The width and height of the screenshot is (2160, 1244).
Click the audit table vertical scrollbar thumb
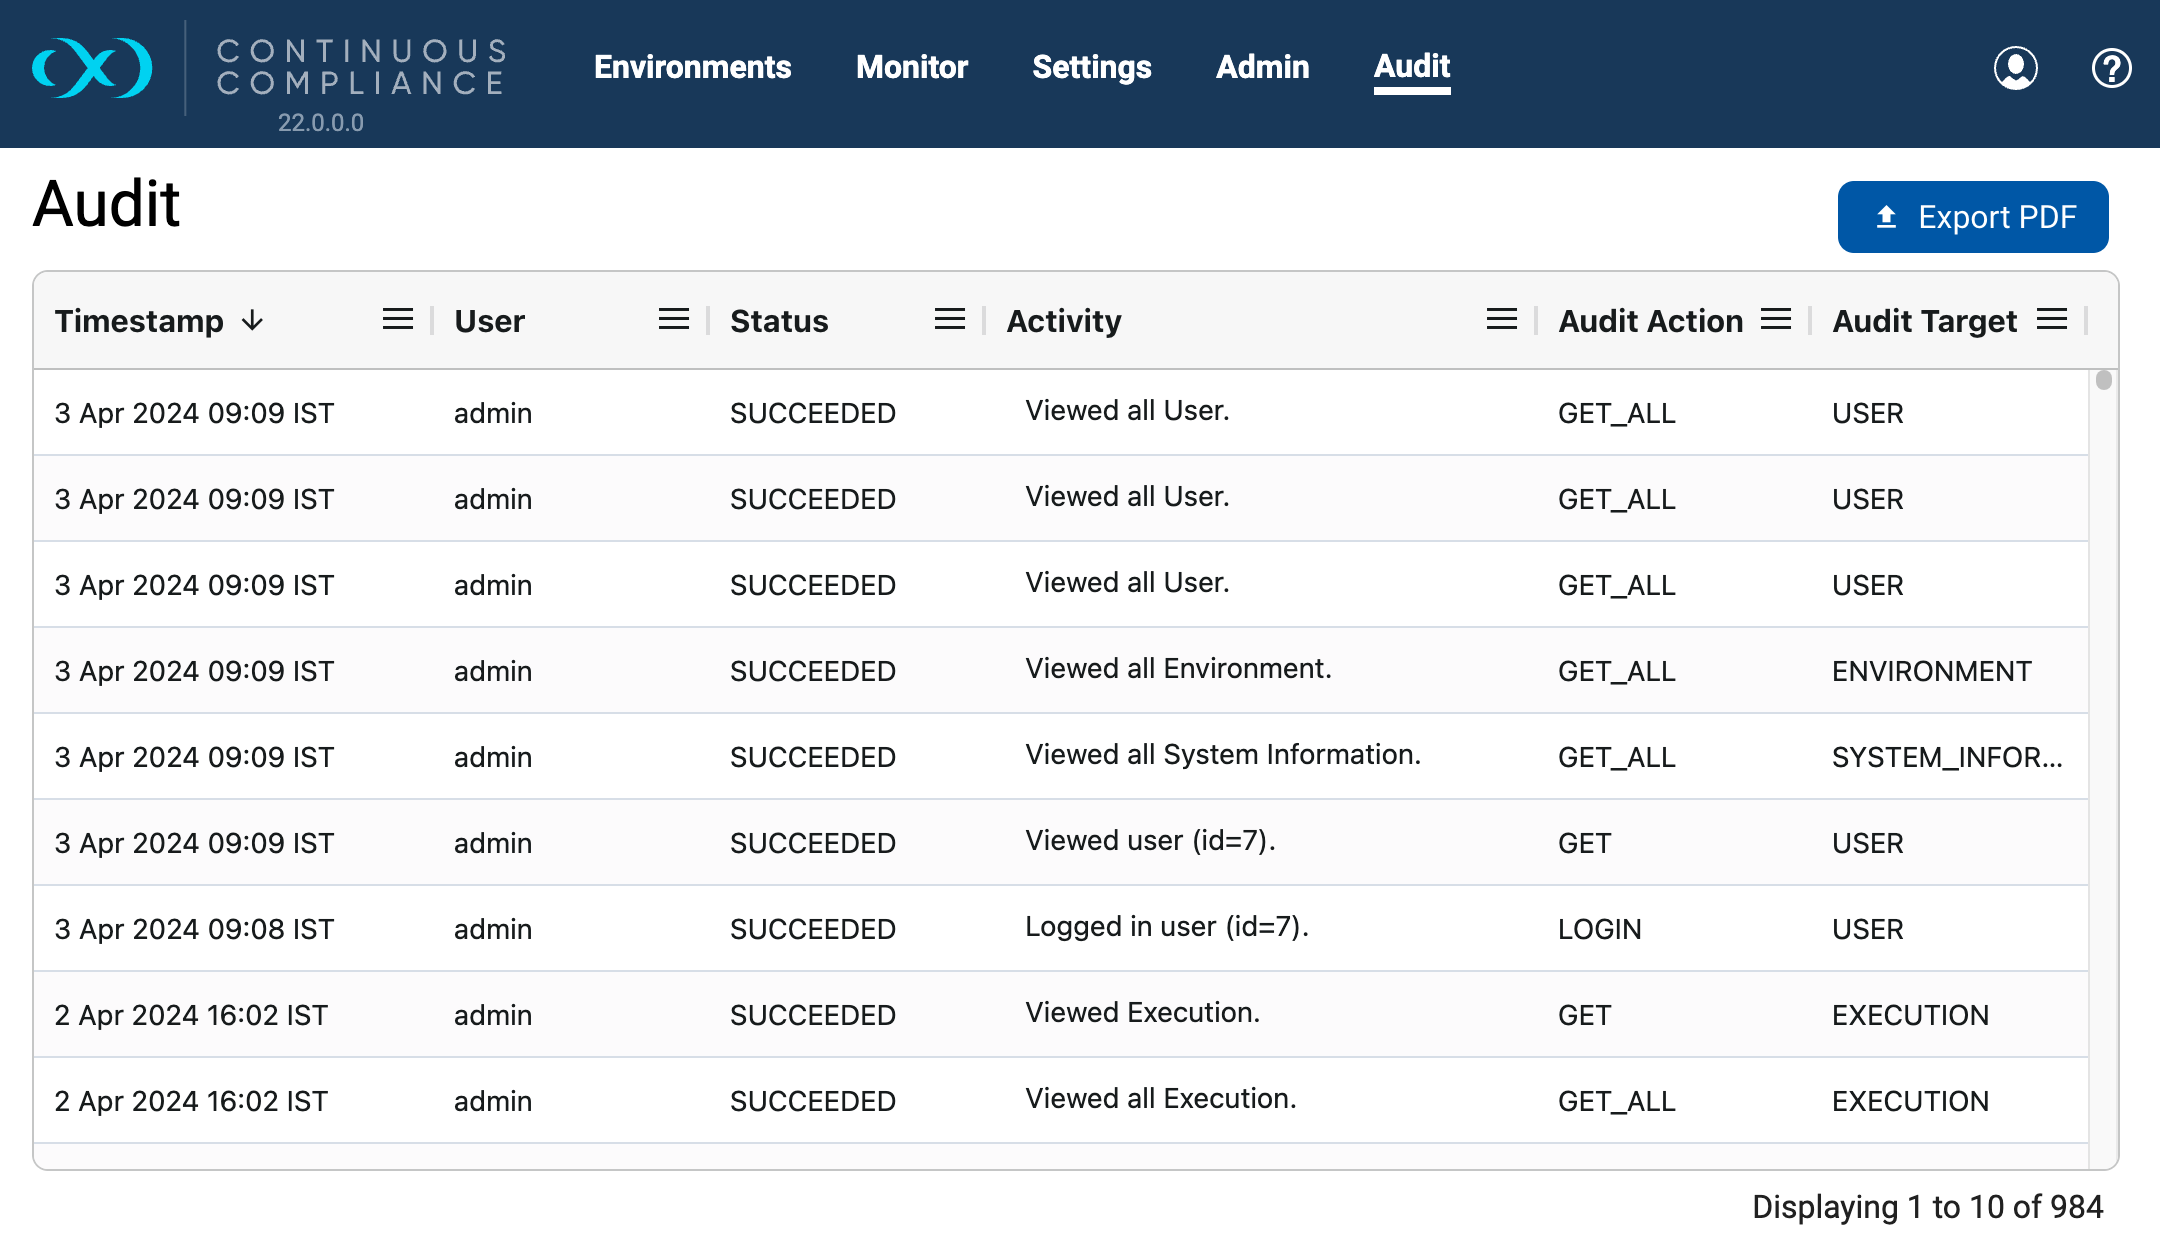click(x=2104, y=381)
